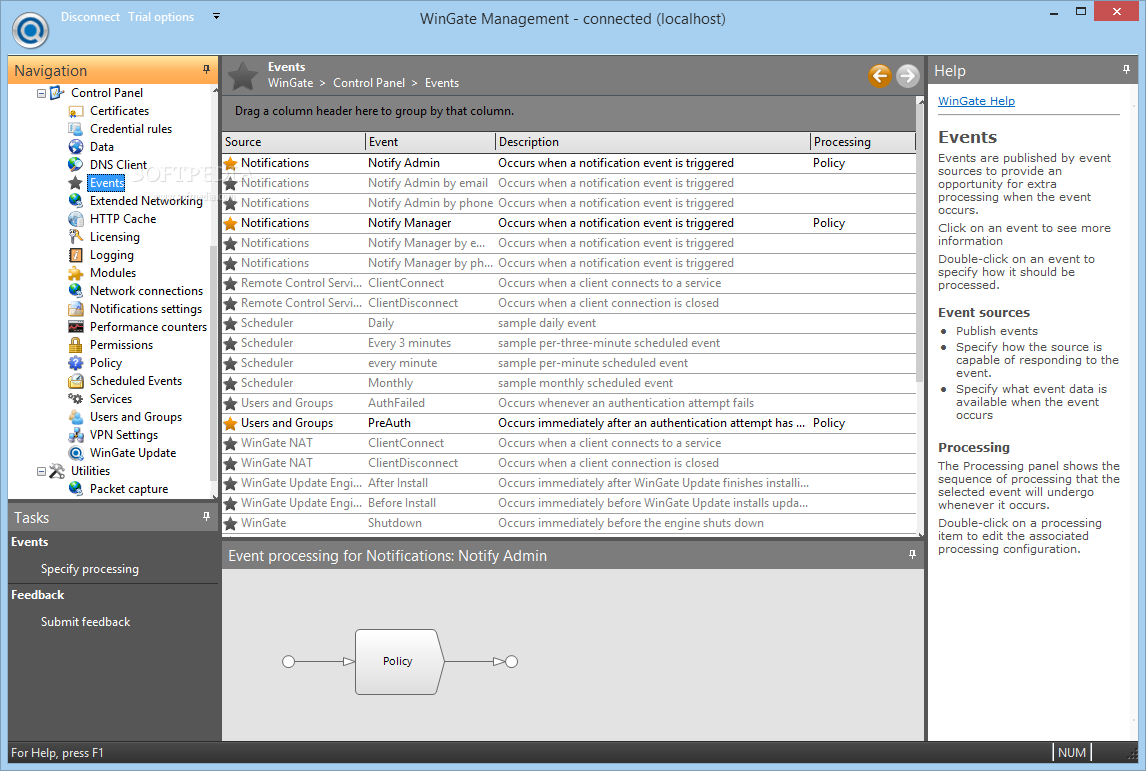
Task: Select the Notify Admin by email row
Action: pos(569,183)
